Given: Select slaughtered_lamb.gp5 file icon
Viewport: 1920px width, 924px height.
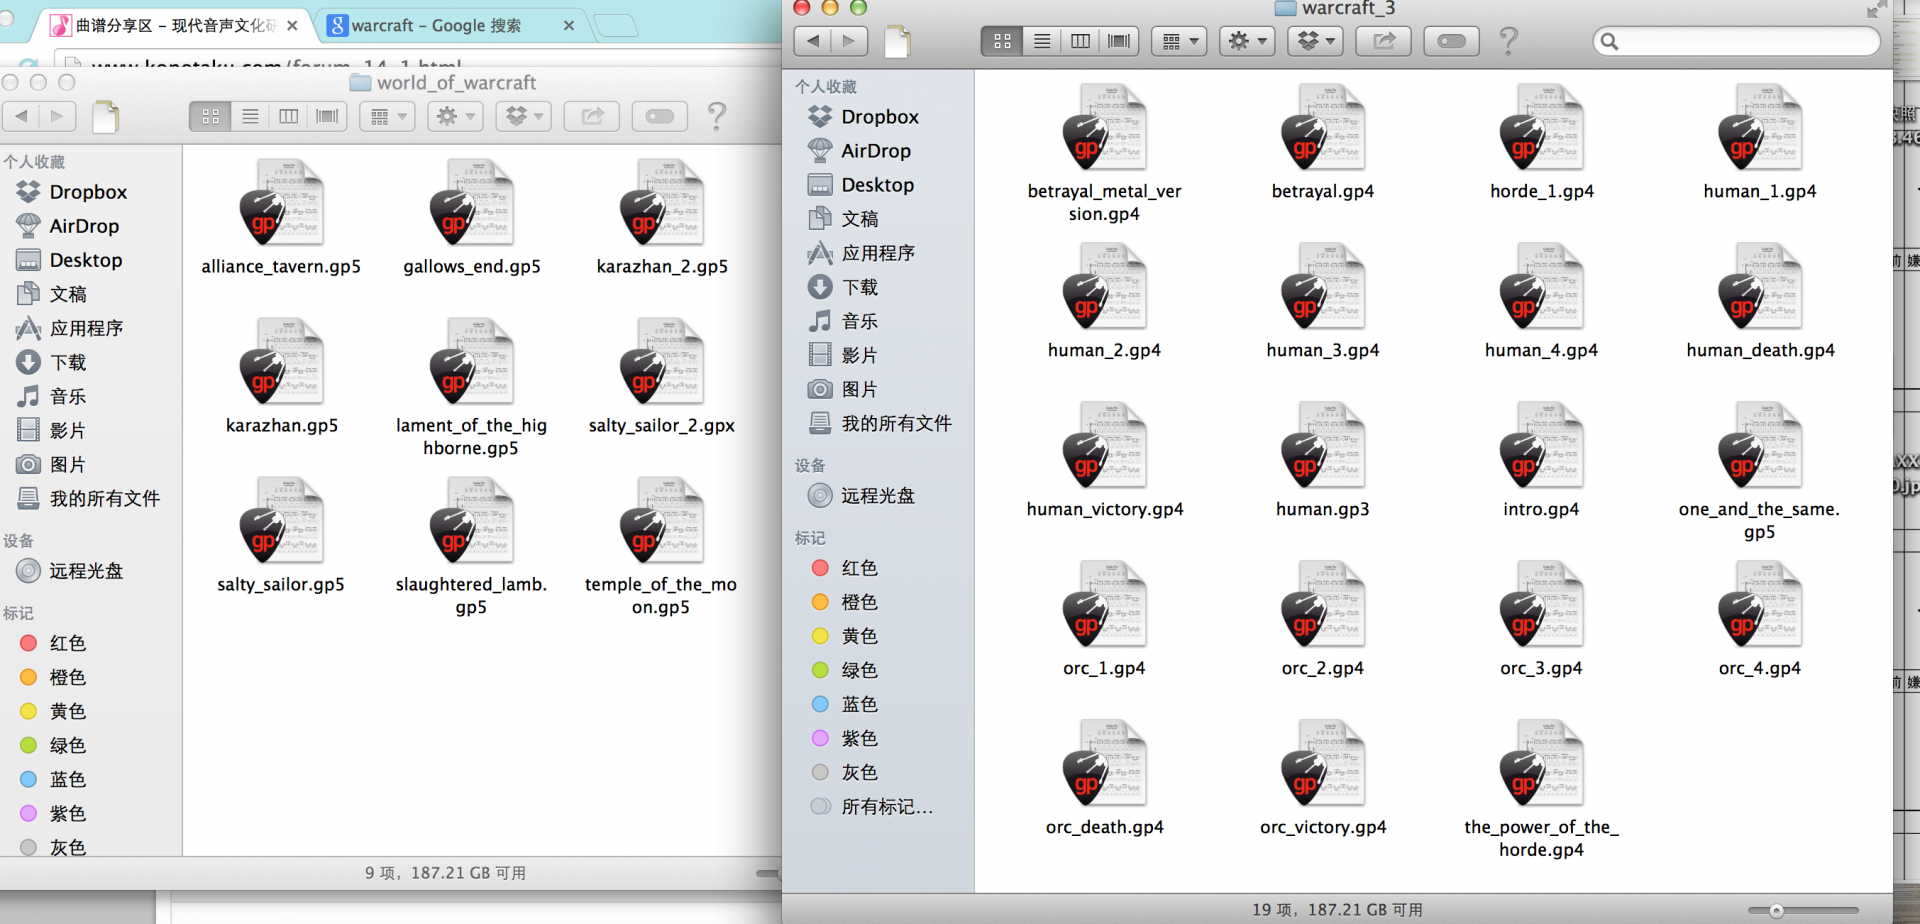Looking at the screenshot, I should pyautogui.click(x=471, y=521).
